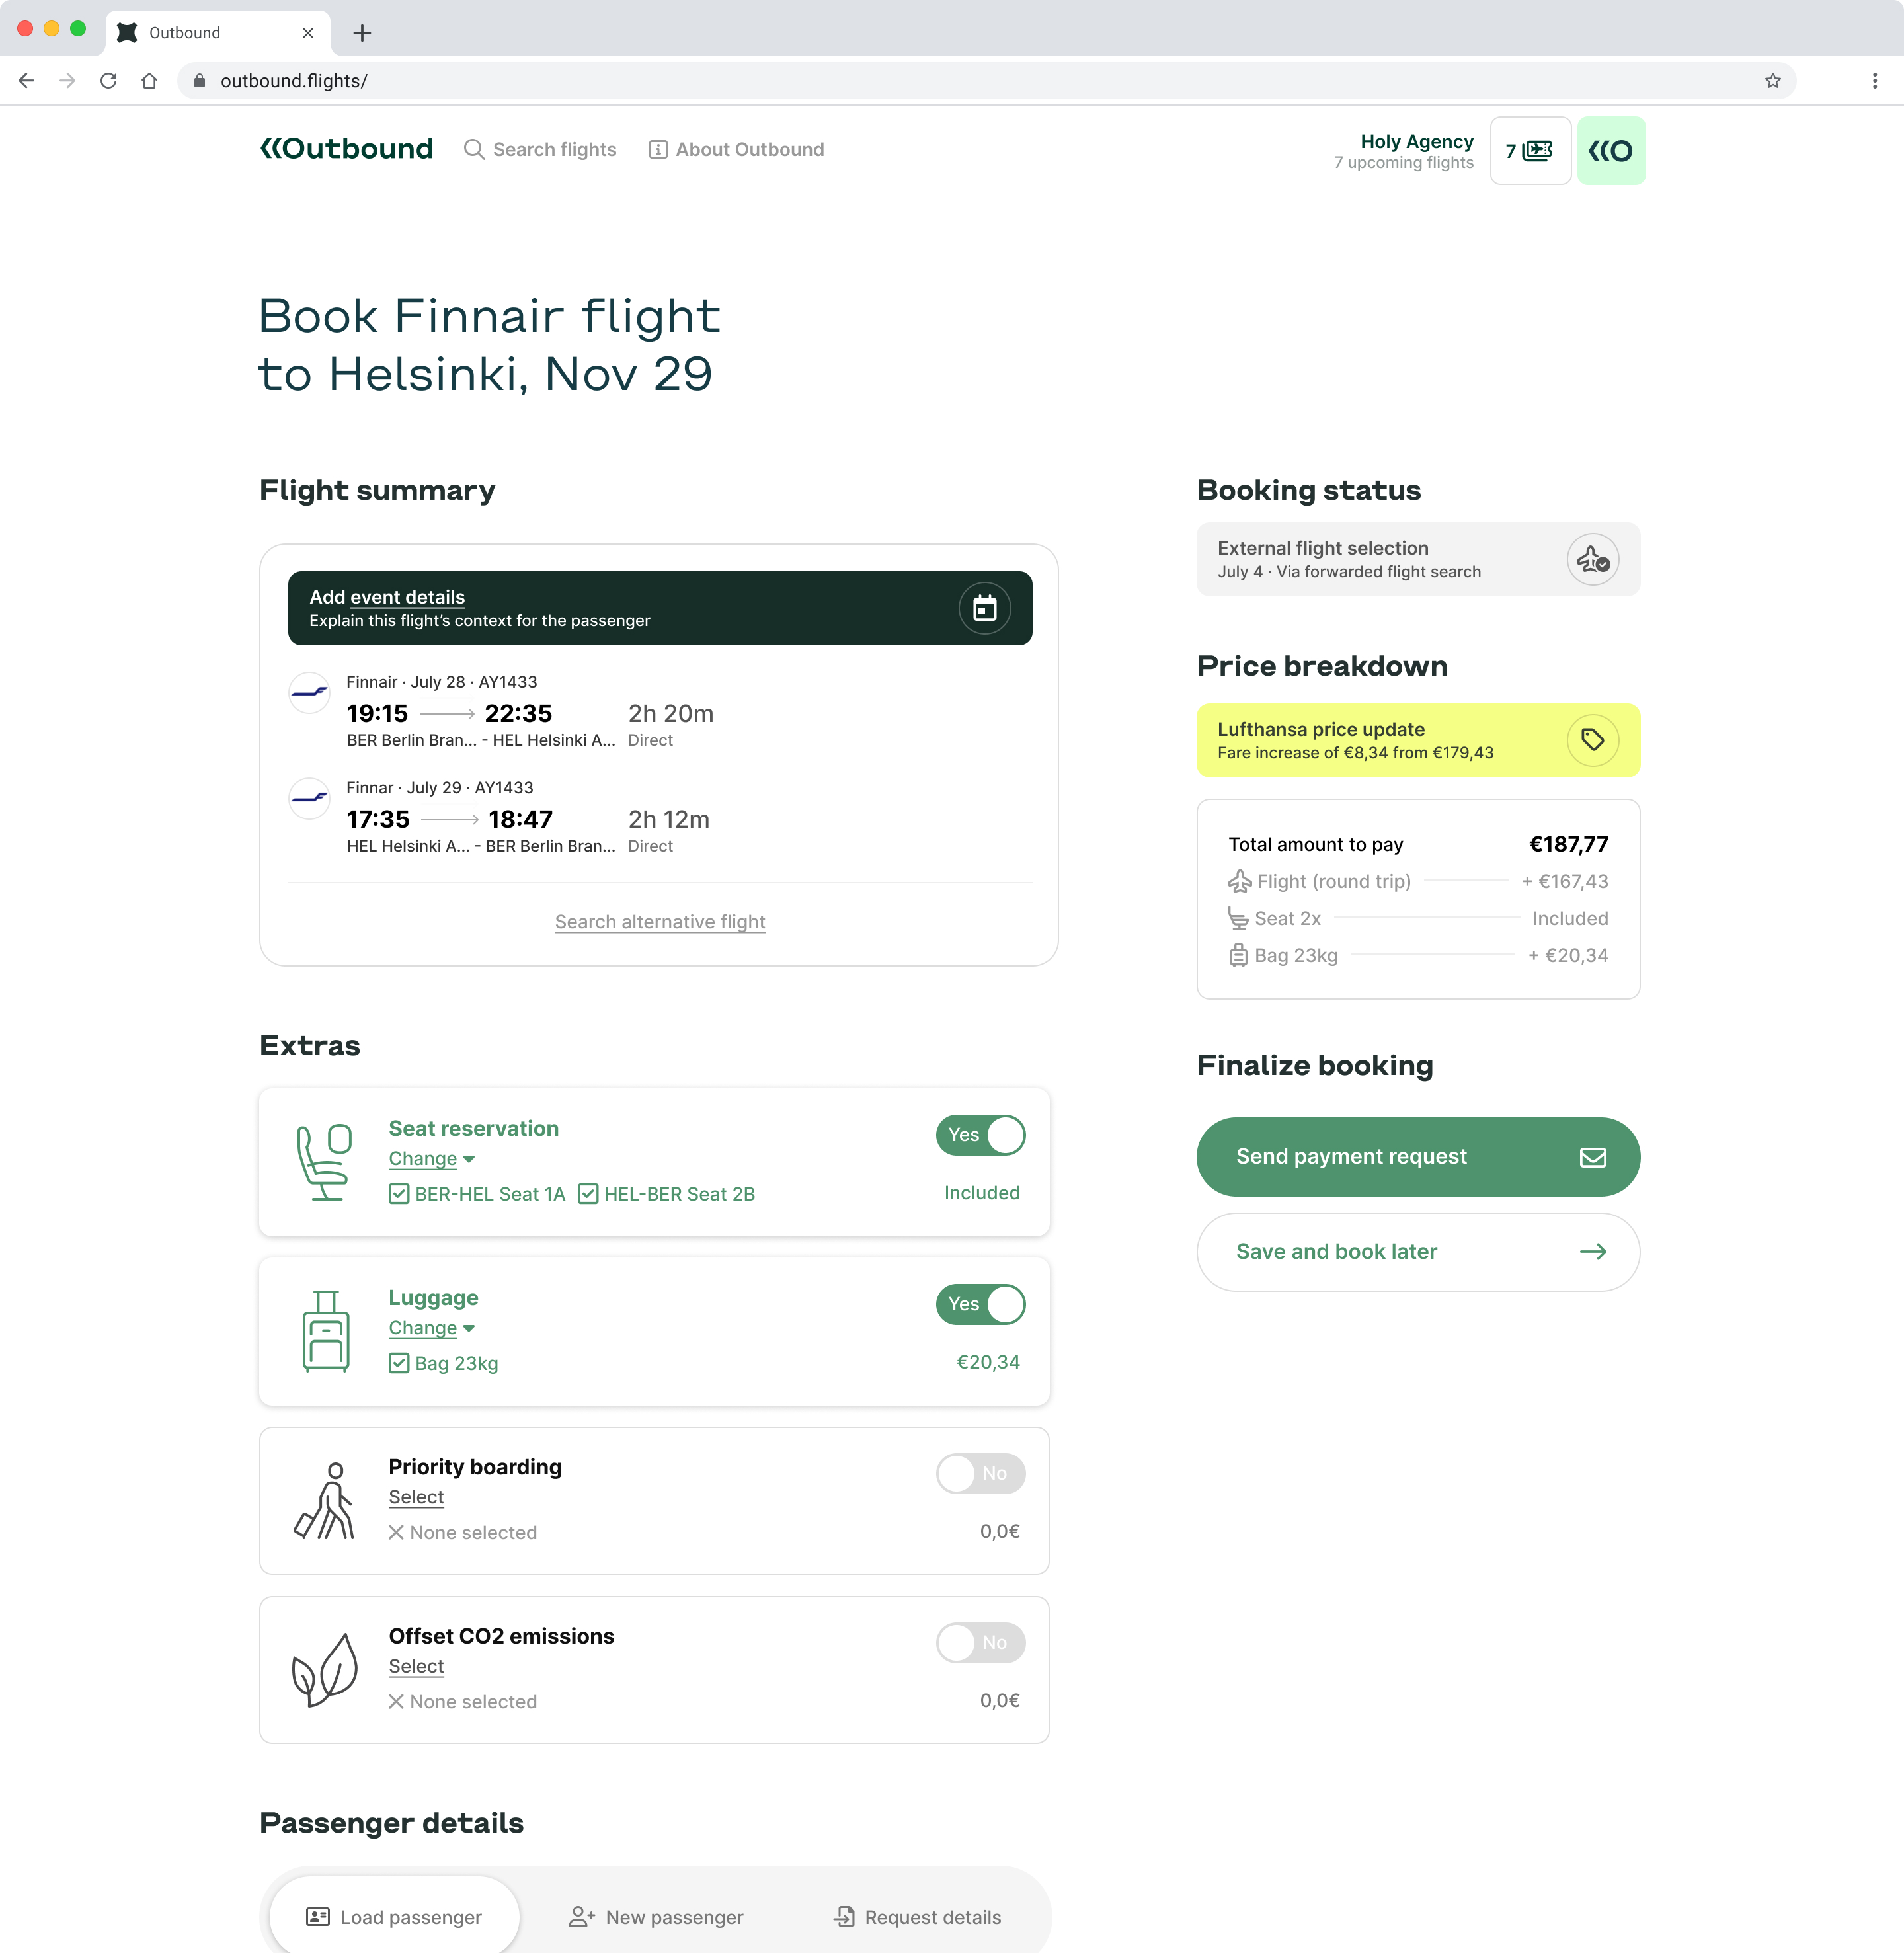
Task: Open the Search flights nav item
Action: (x=540, y=149)
